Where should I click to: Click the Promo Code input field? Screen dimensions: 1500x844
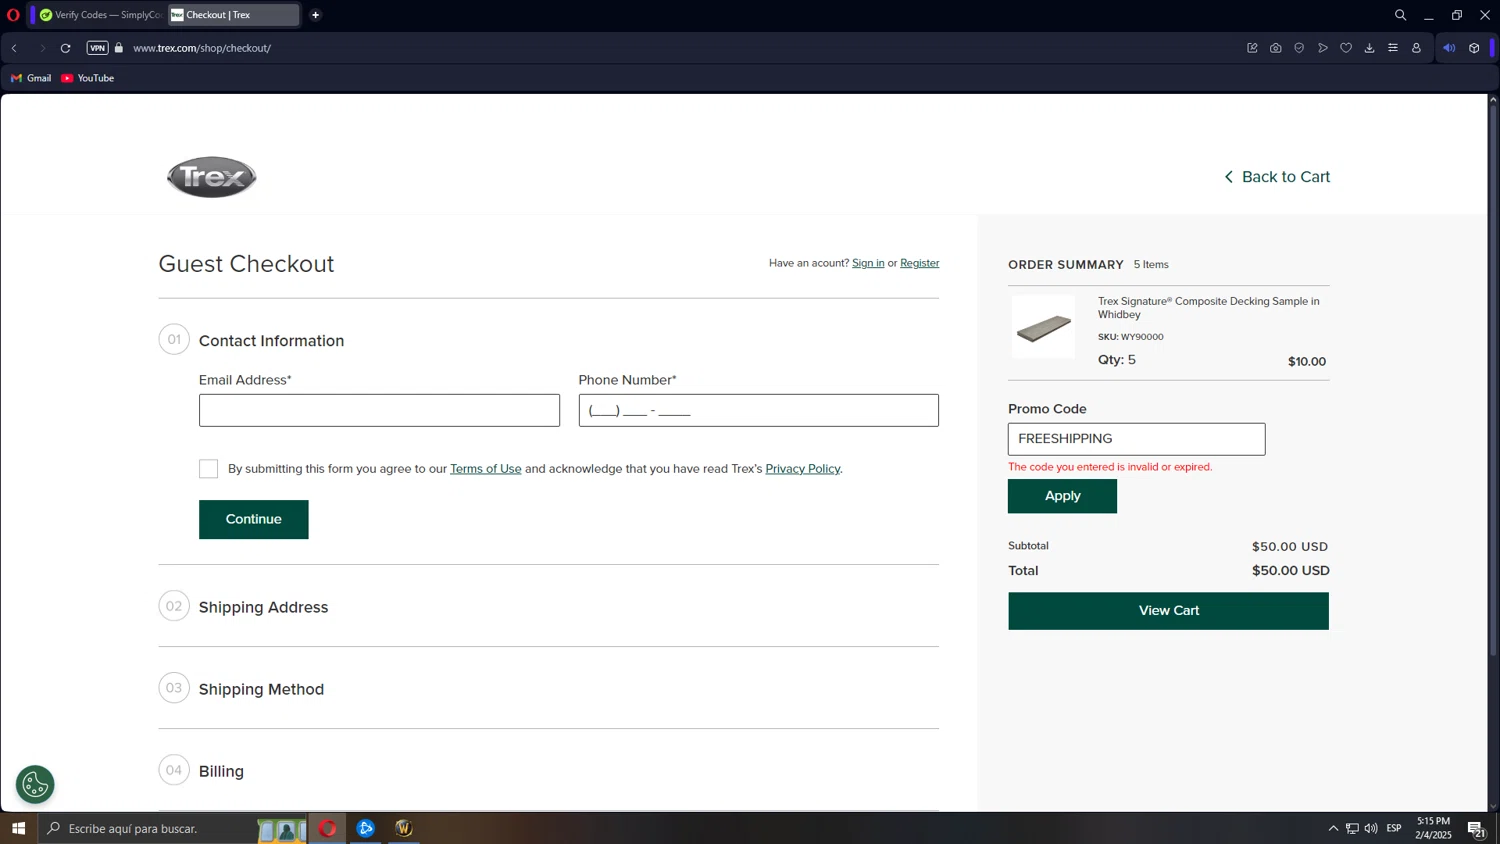point(1136,439)
